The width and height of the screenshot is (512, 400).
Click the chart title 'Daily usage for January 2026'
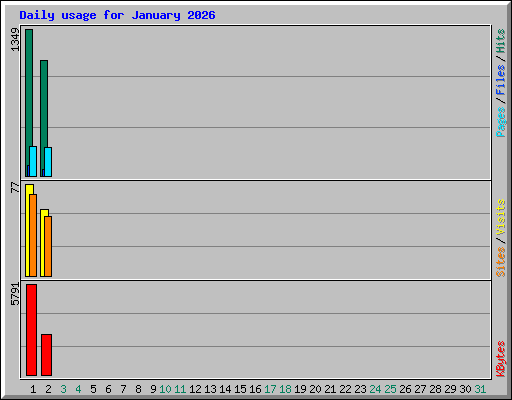117,15
